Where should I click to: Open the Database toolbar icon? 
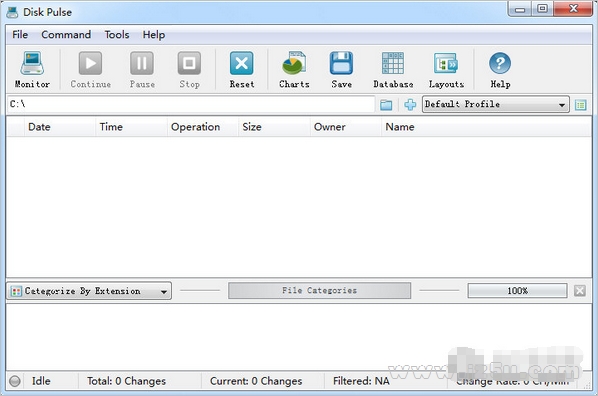tap(393, 70)
